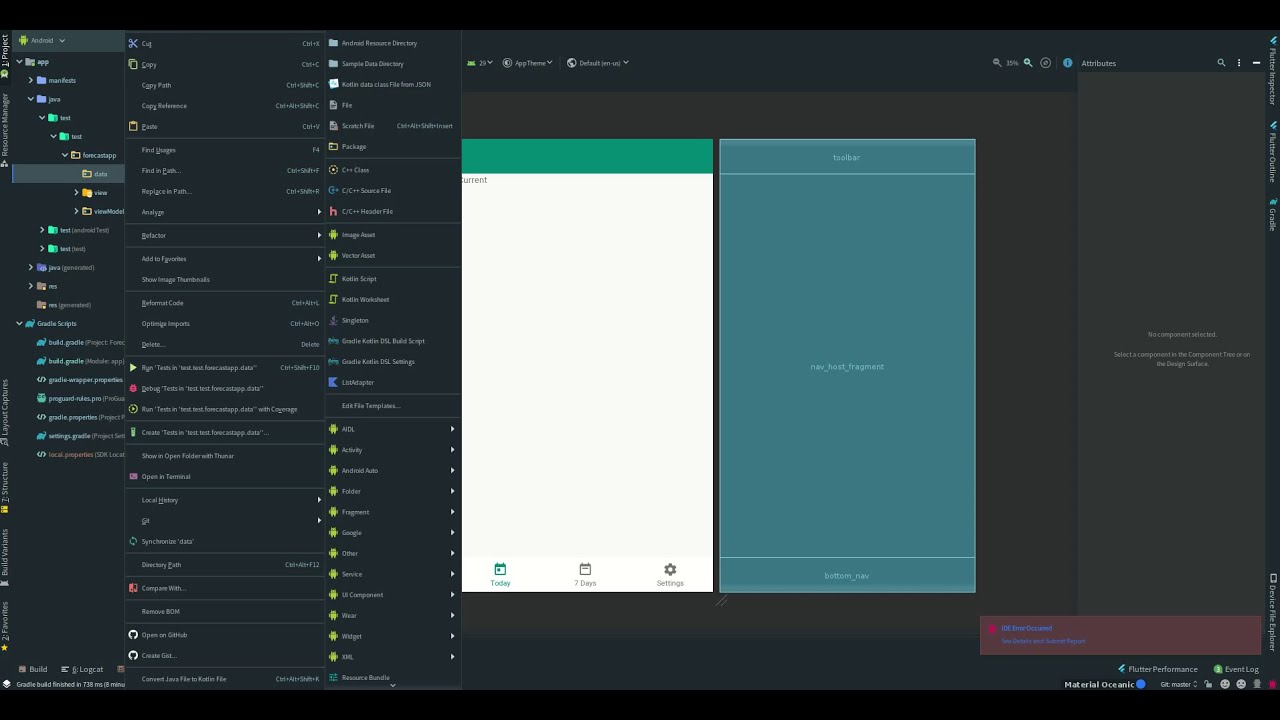Click the Run with Coverage icon
Screen dimensions: 1280x720
click(x=133, y=409)
